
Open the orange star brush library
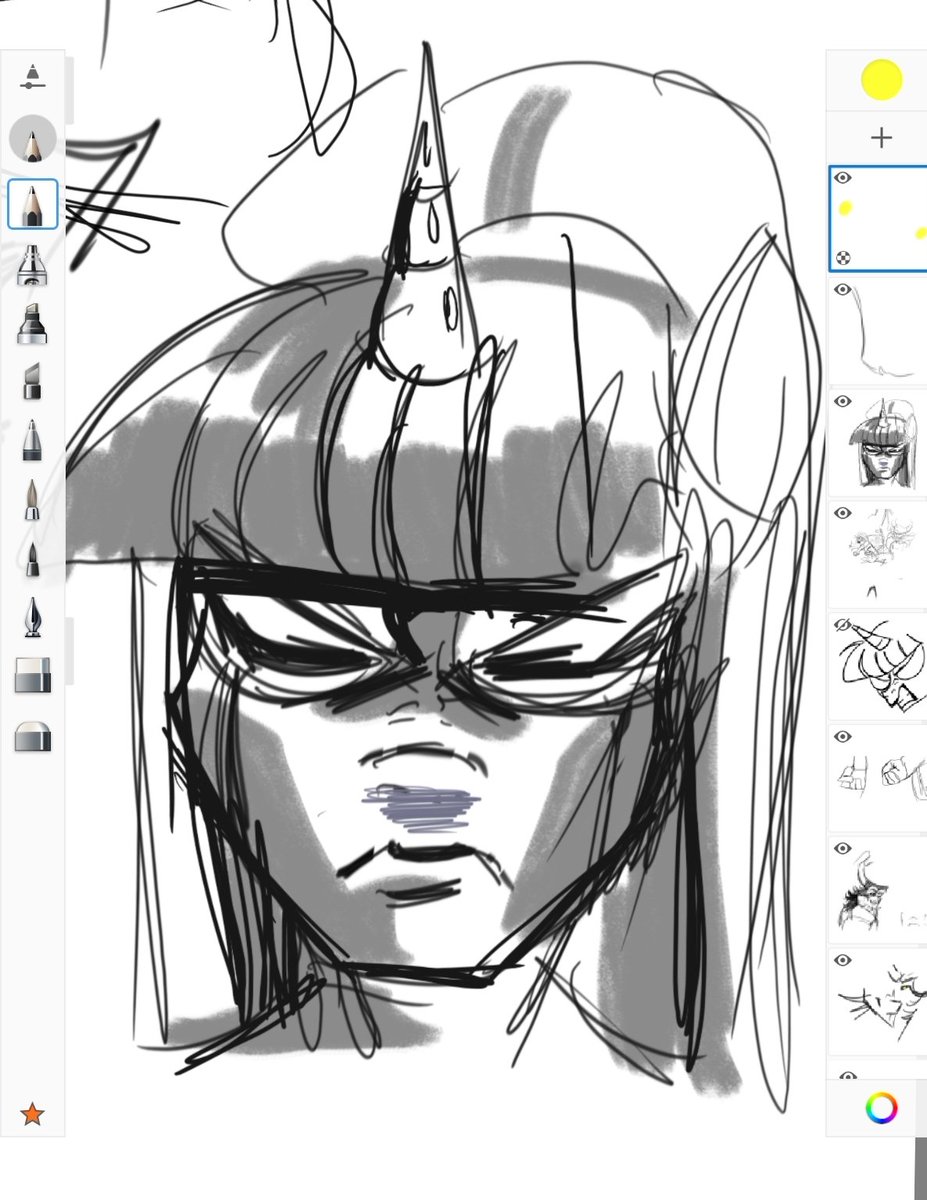click(x=32, y=1113)
